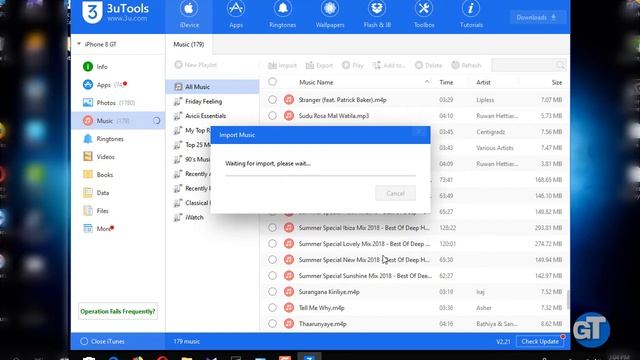Image resolution: width=640 pixels, height=360 pixels.
Task: Click the Add to toolbar button
Action: (389, 65)
